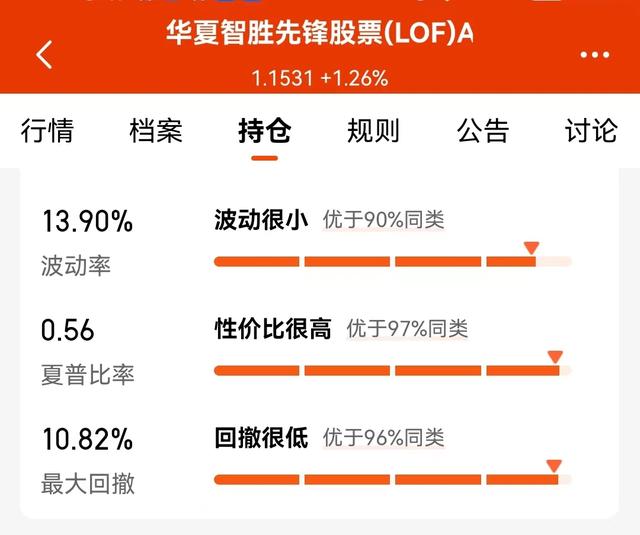Switch to the 档案 tab
The width and height of the screenshot is (640, 535).
(156, 131)
